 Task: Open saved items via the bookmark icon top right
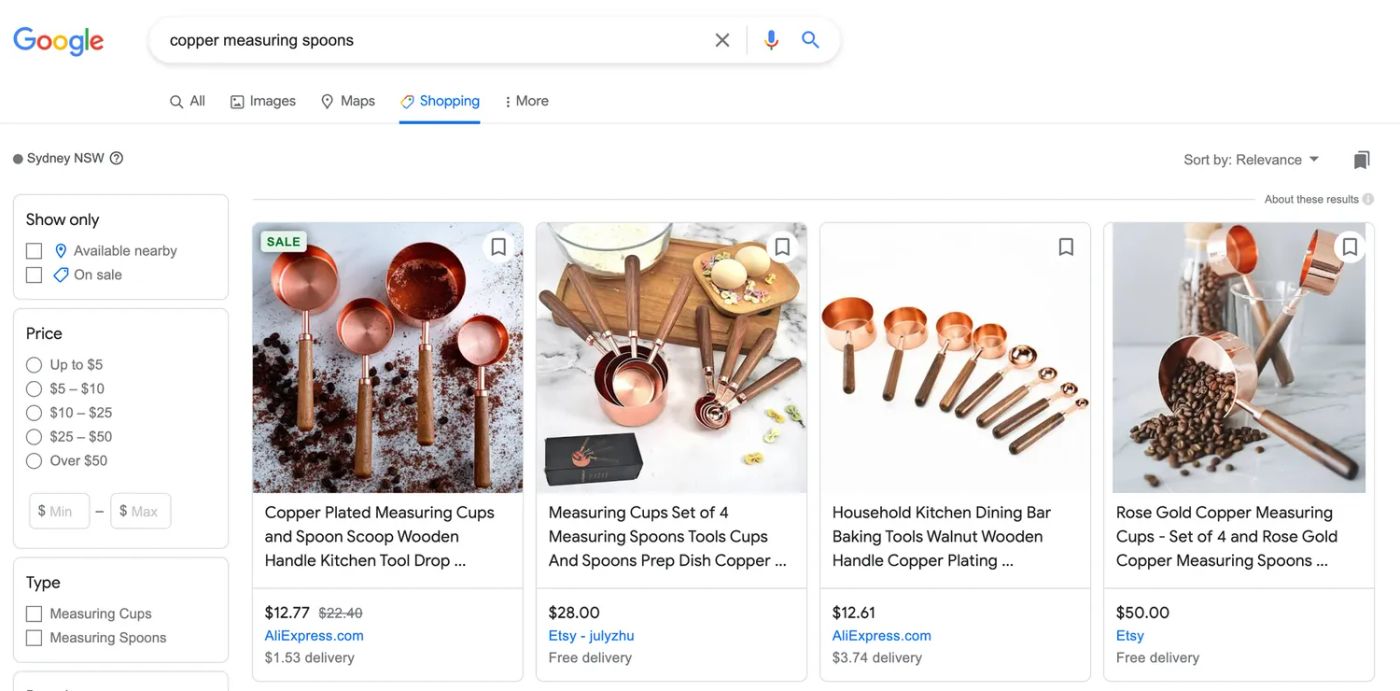(x=1361, y=159)
